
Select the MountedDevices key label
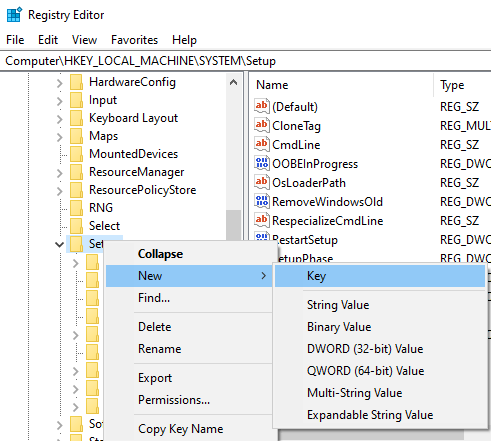(133, 154)
